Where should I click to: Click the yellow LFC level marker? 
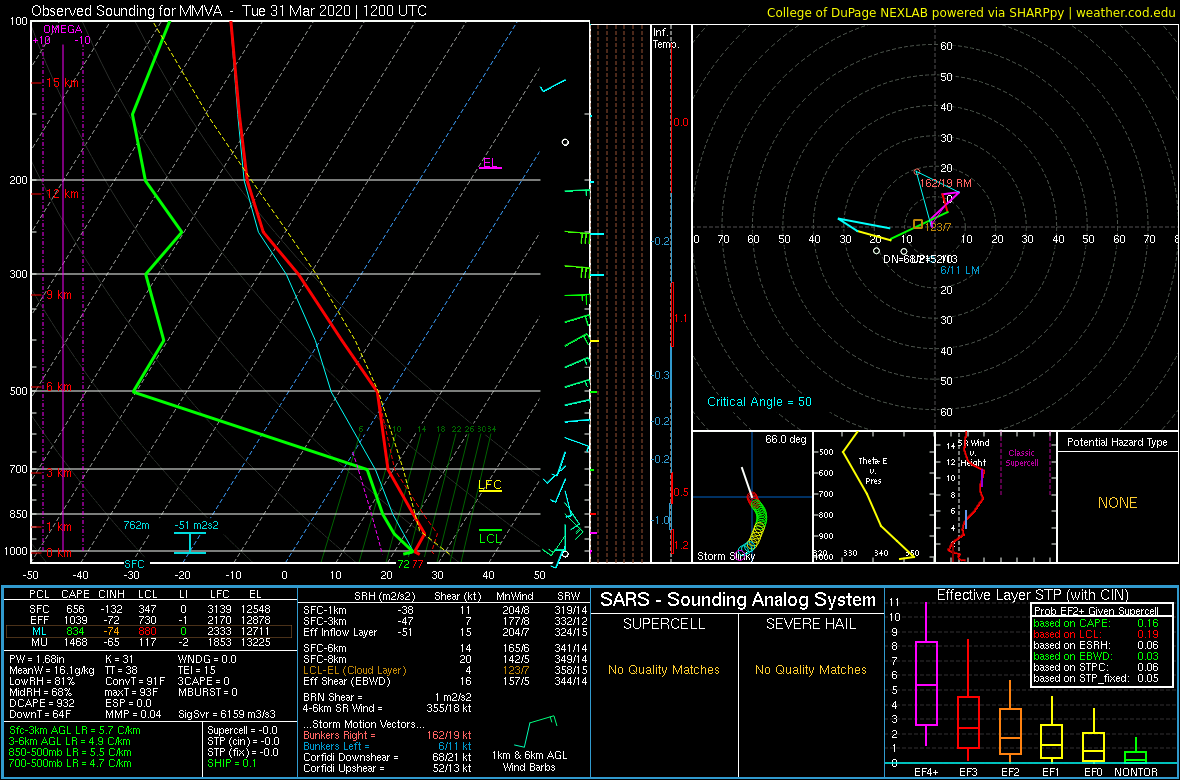(490, 486)
